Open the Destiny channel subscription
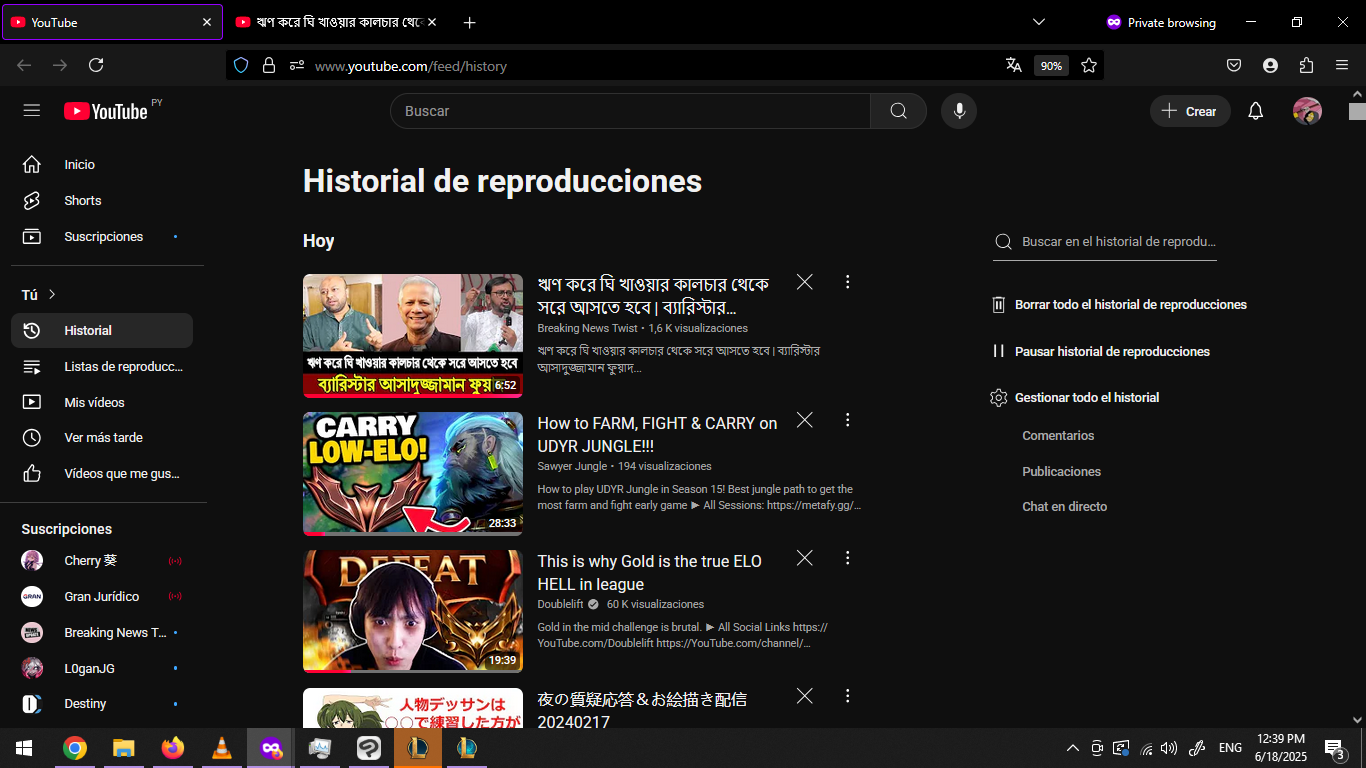The image size is (1366, 768). [x=102, y=704]
